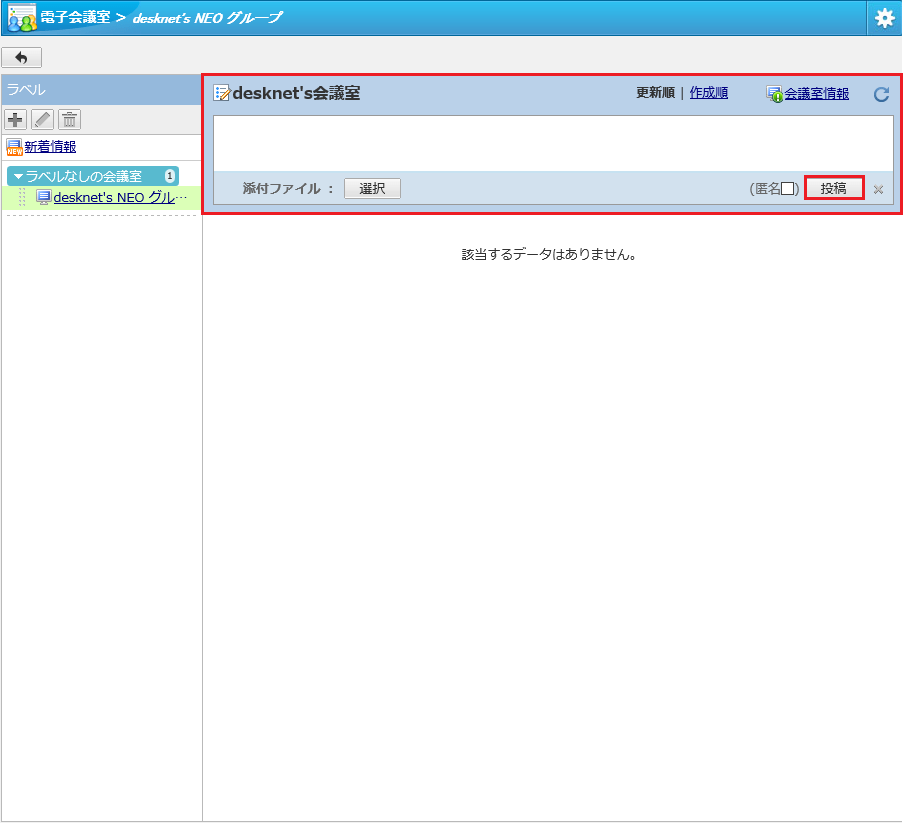Sort posts by 作成順
Image resolution: width=903 pixels, height=827 pixels.
pyautogui.click(x=708, y=93)
